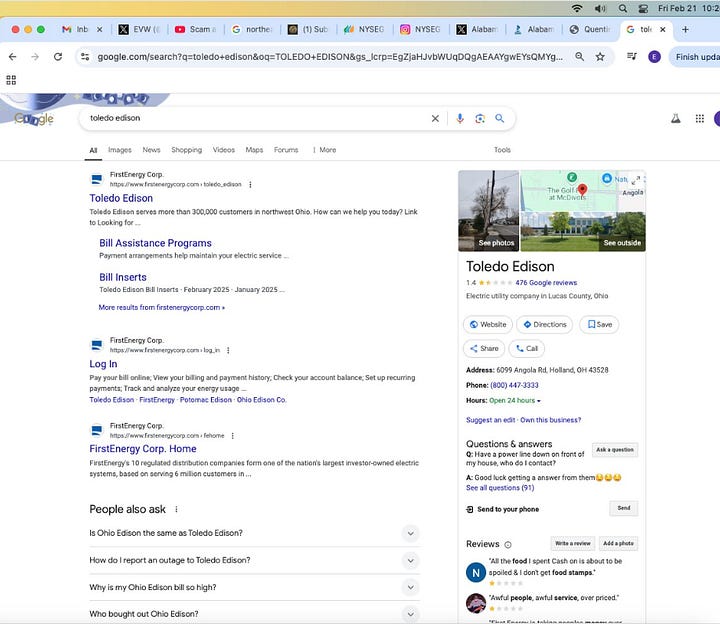Image resolution: width=720 pixels, height=624 pixels.
Task: Open Search Labs flask icon
Action: tap(675, 118)
